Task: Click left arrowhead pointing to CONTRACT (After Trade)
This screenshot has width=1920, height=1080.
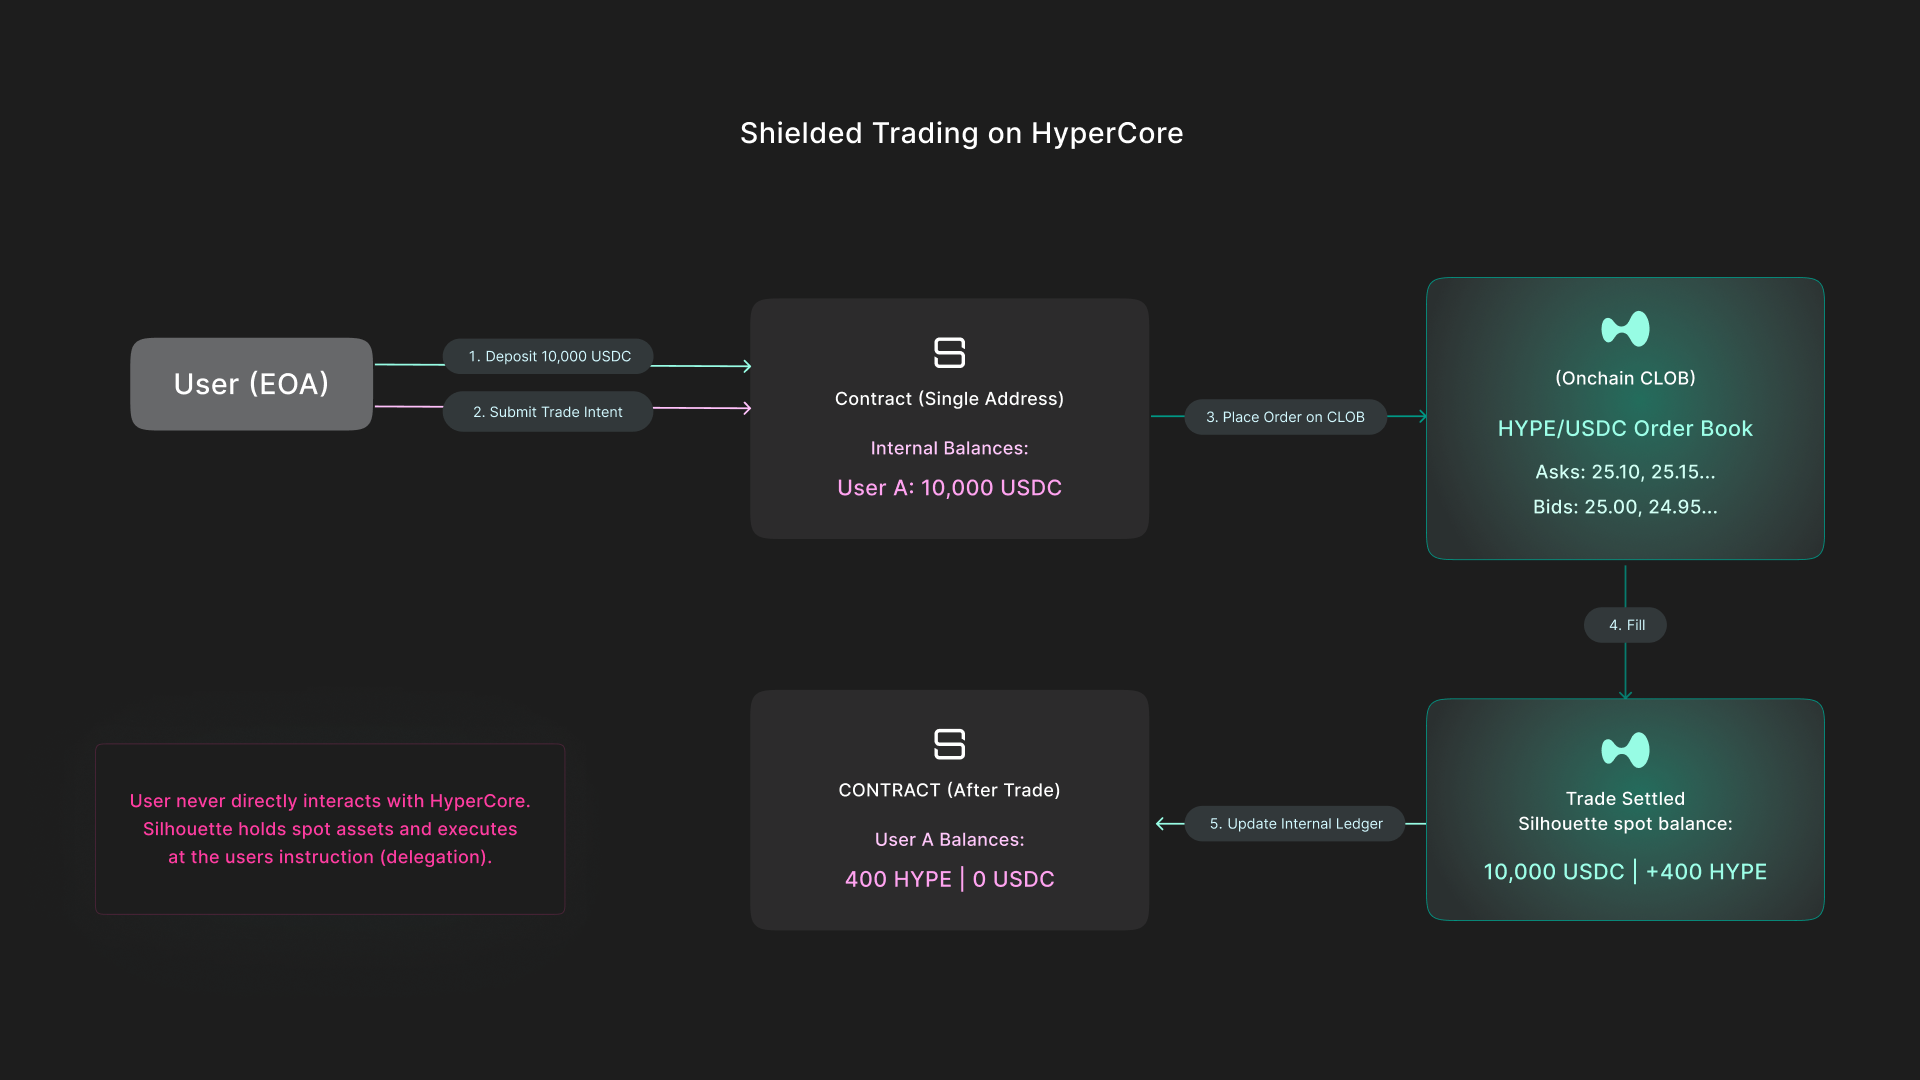Action: click(x=1162, y=824)
